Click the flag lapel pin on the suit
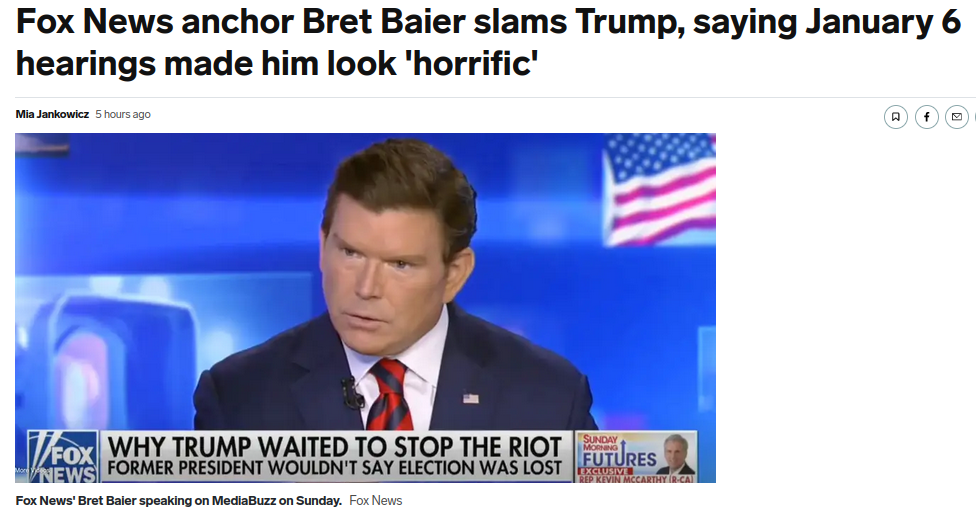 [471, 398]
